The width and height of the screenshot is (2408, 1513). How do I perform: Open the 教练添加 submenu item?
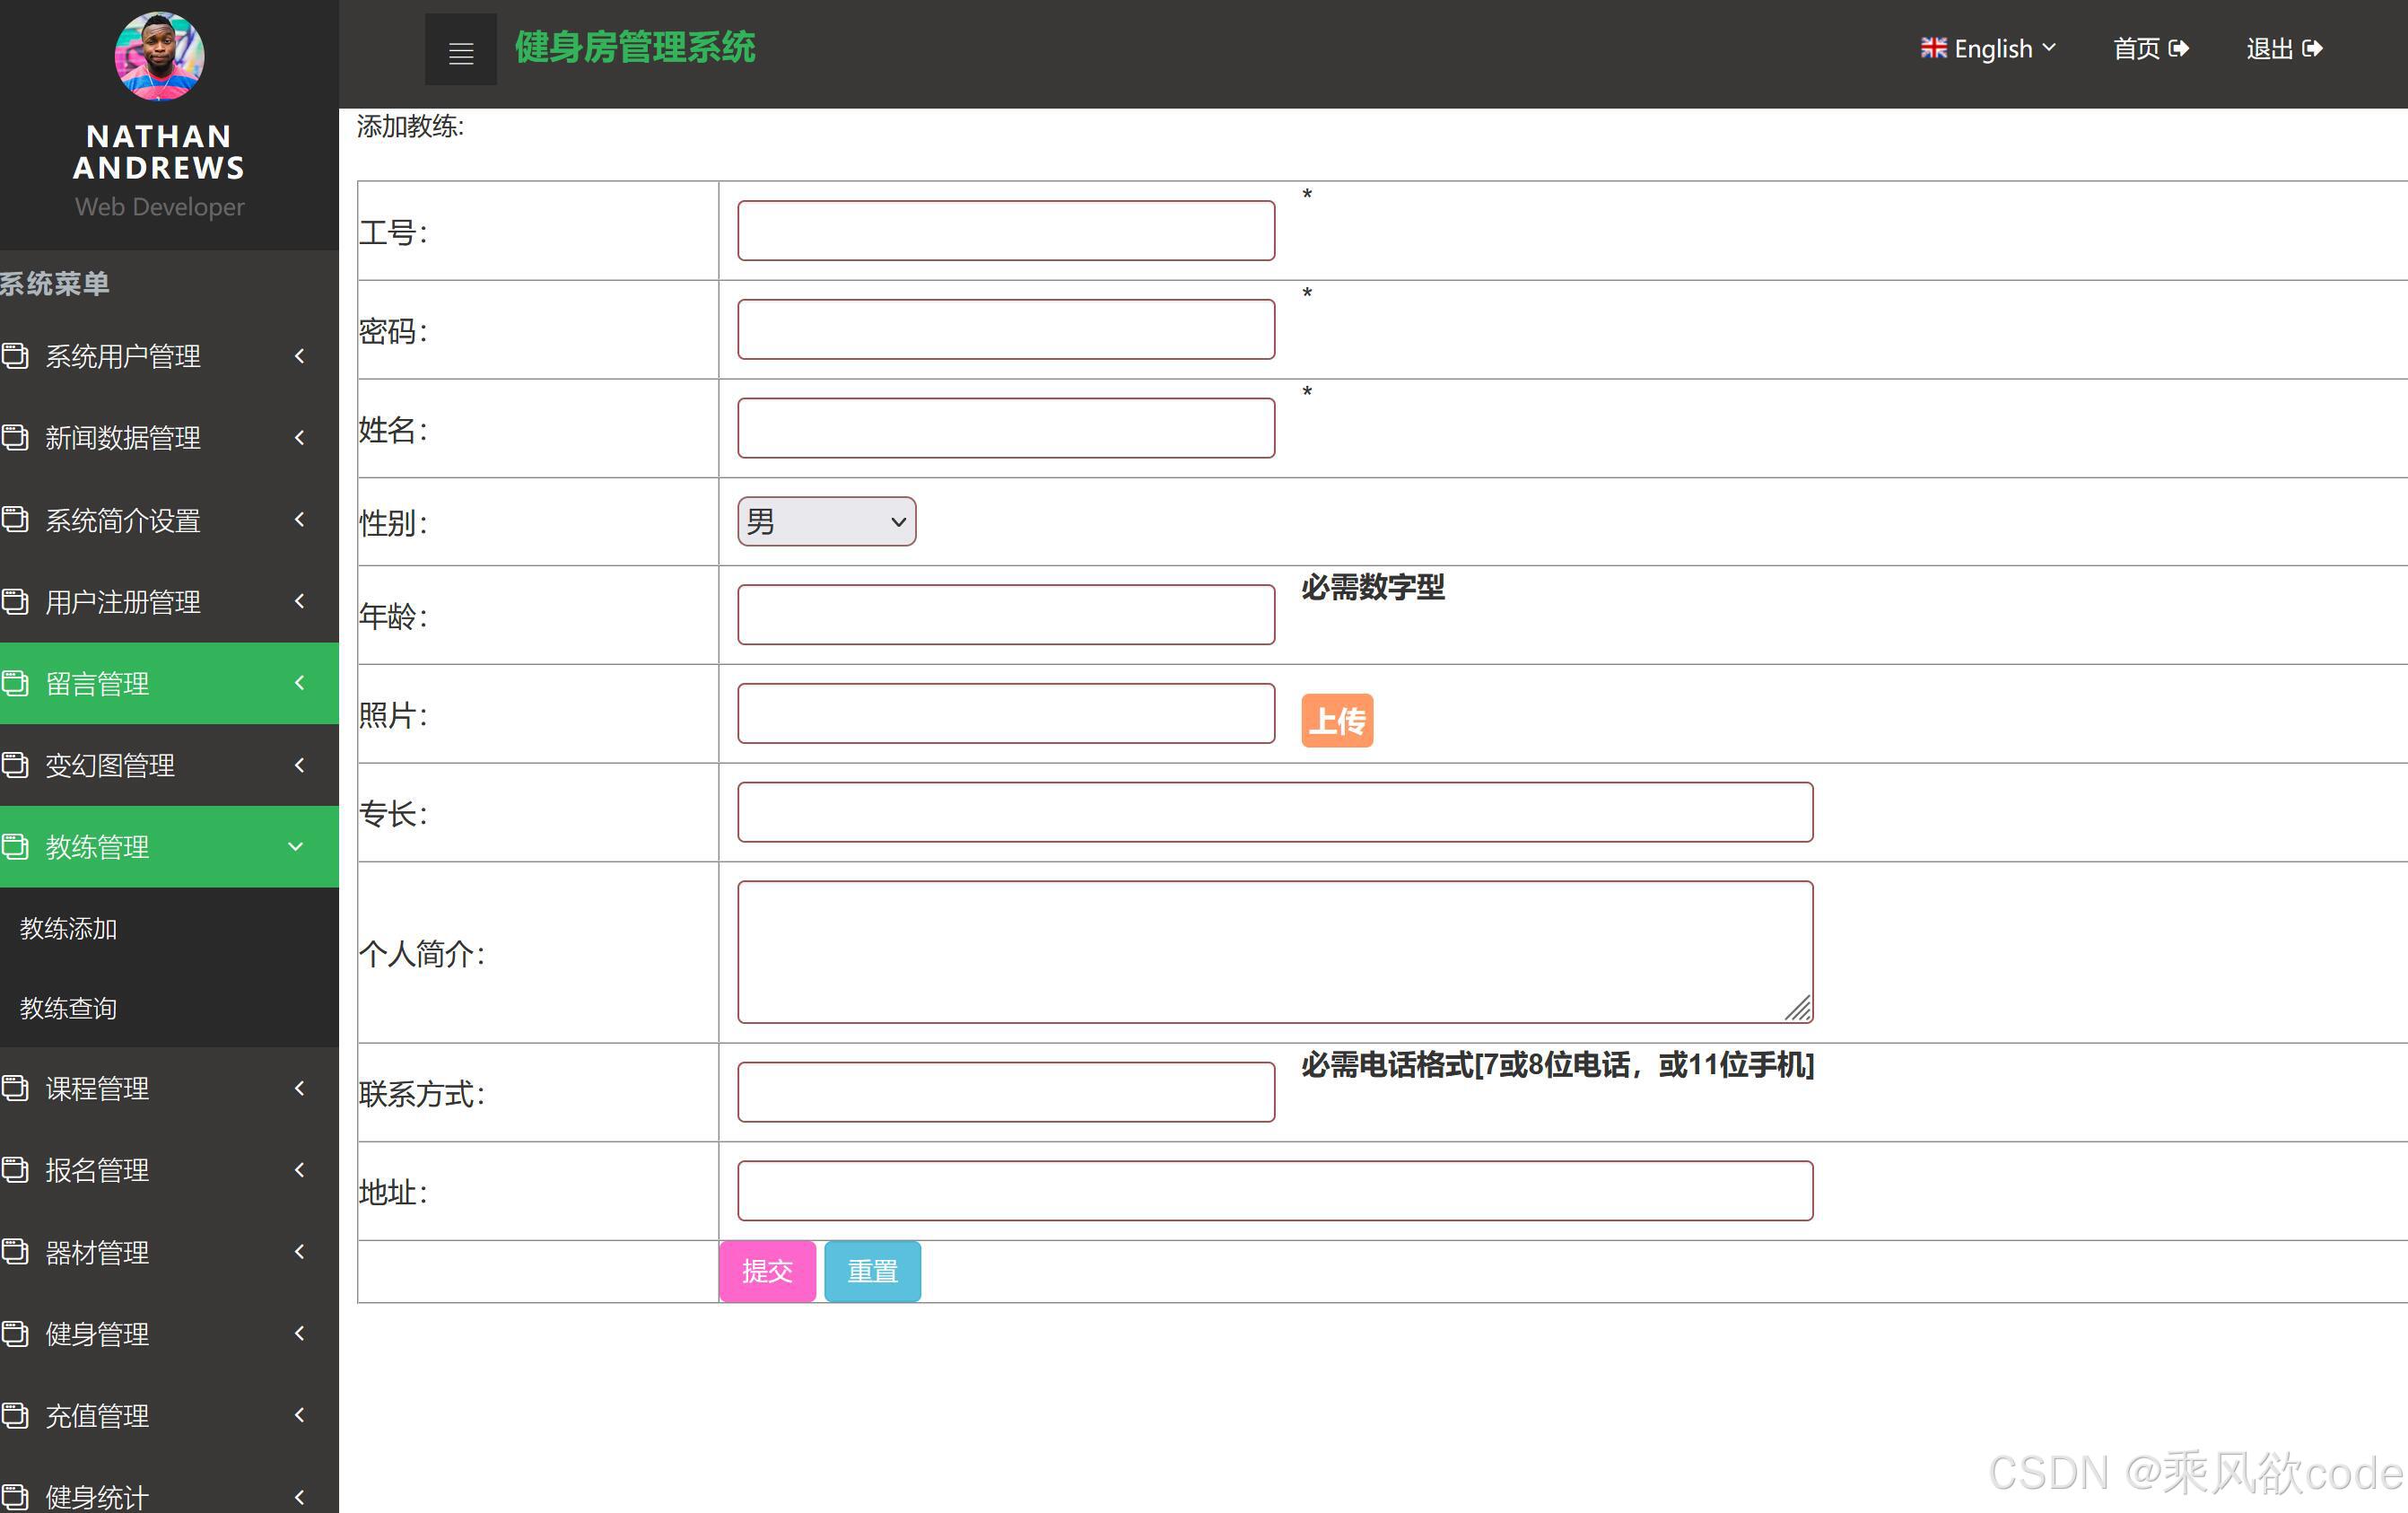point(69,928)
